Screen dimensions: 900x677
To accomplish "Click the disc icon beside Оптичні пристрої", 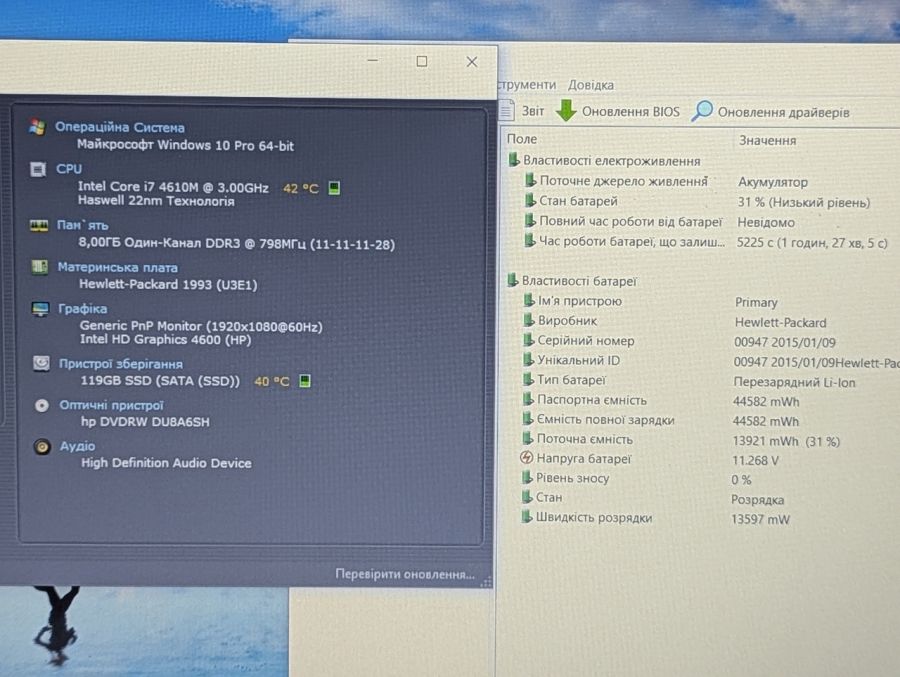I will coord(42,405).
